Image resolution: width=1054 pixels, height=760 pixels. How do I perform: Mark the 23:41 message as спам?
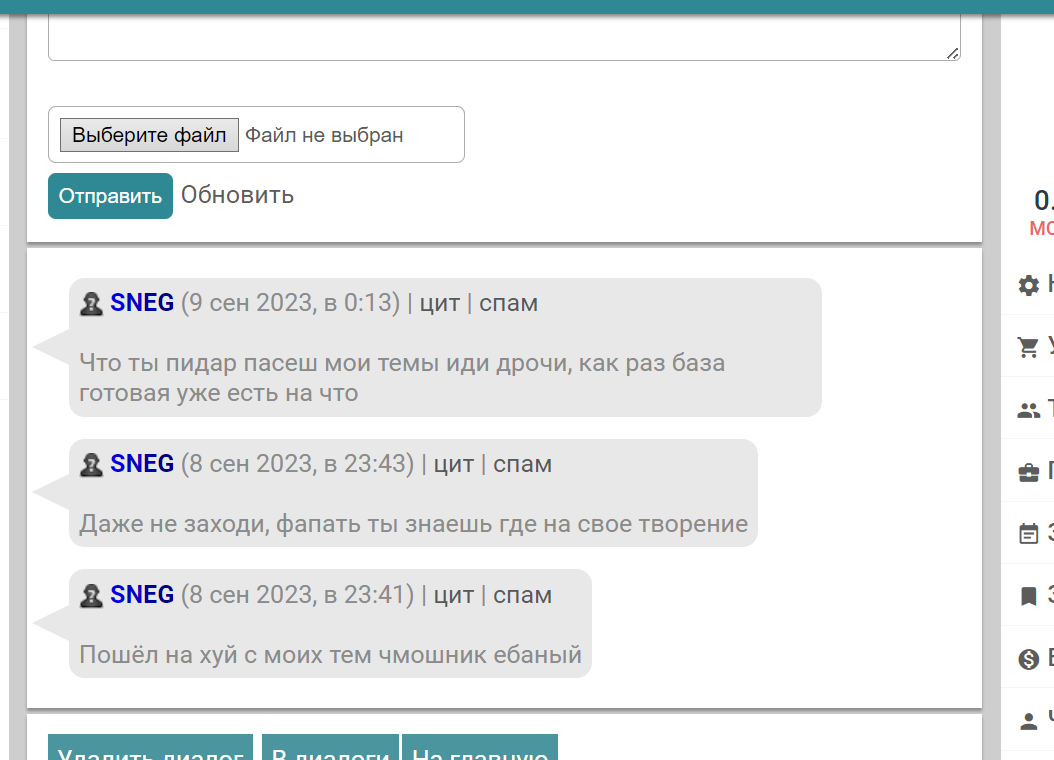click(x=522, y=595)
